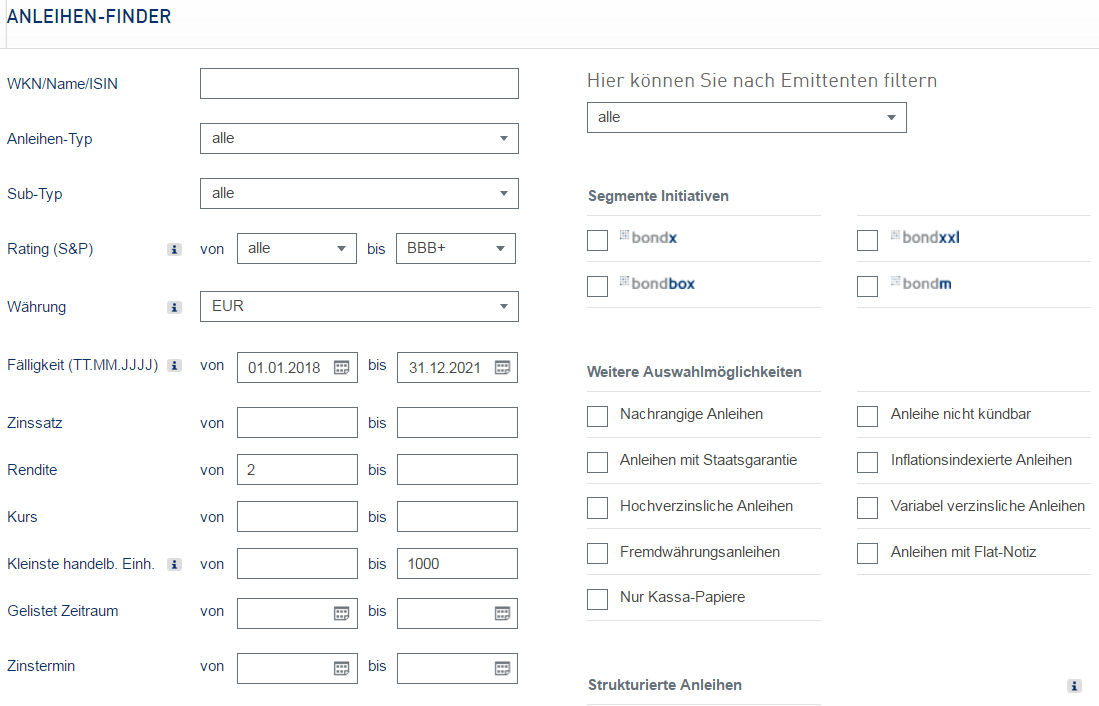This screenshot has width=1099, height=706.
Task: Open calendar picker for Fälligkeit end date
Action: point(502,368)
